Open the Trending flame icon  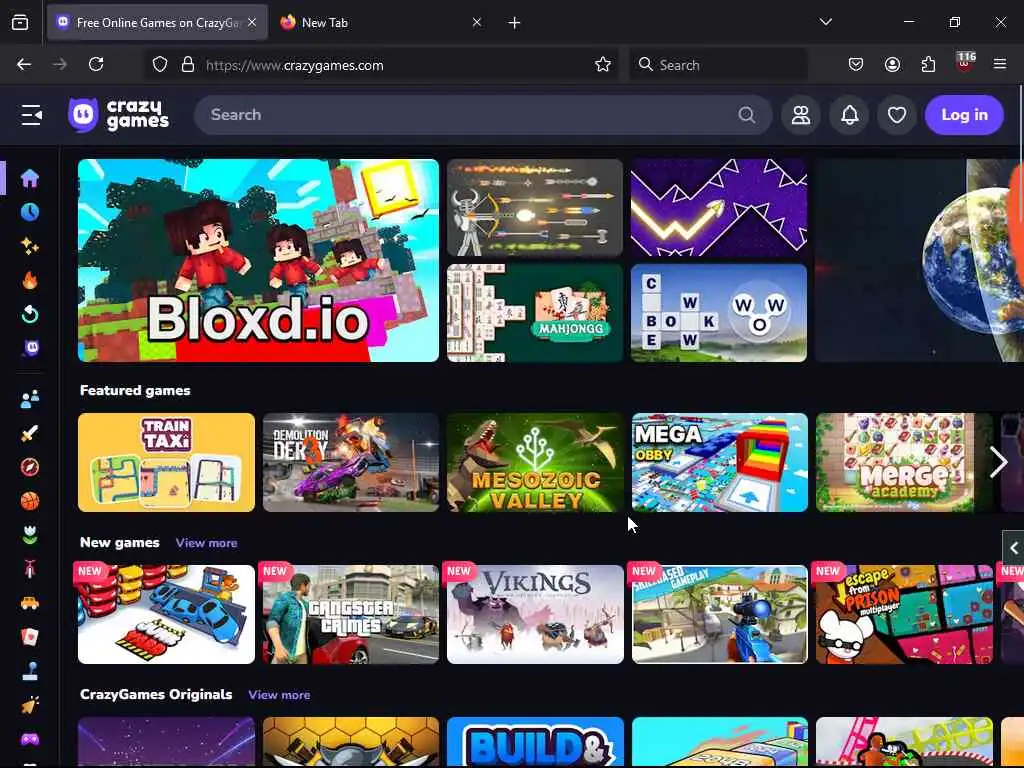[x=29, y=280]
